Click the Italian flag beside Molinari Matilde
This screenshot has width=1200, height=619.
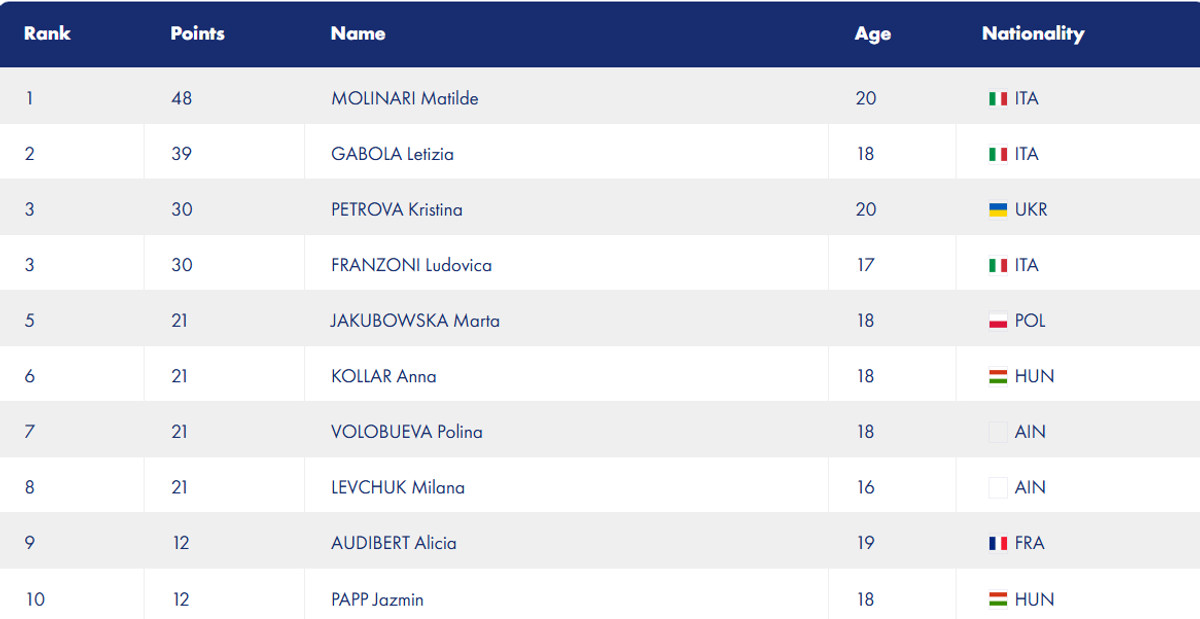coord(997,99)
